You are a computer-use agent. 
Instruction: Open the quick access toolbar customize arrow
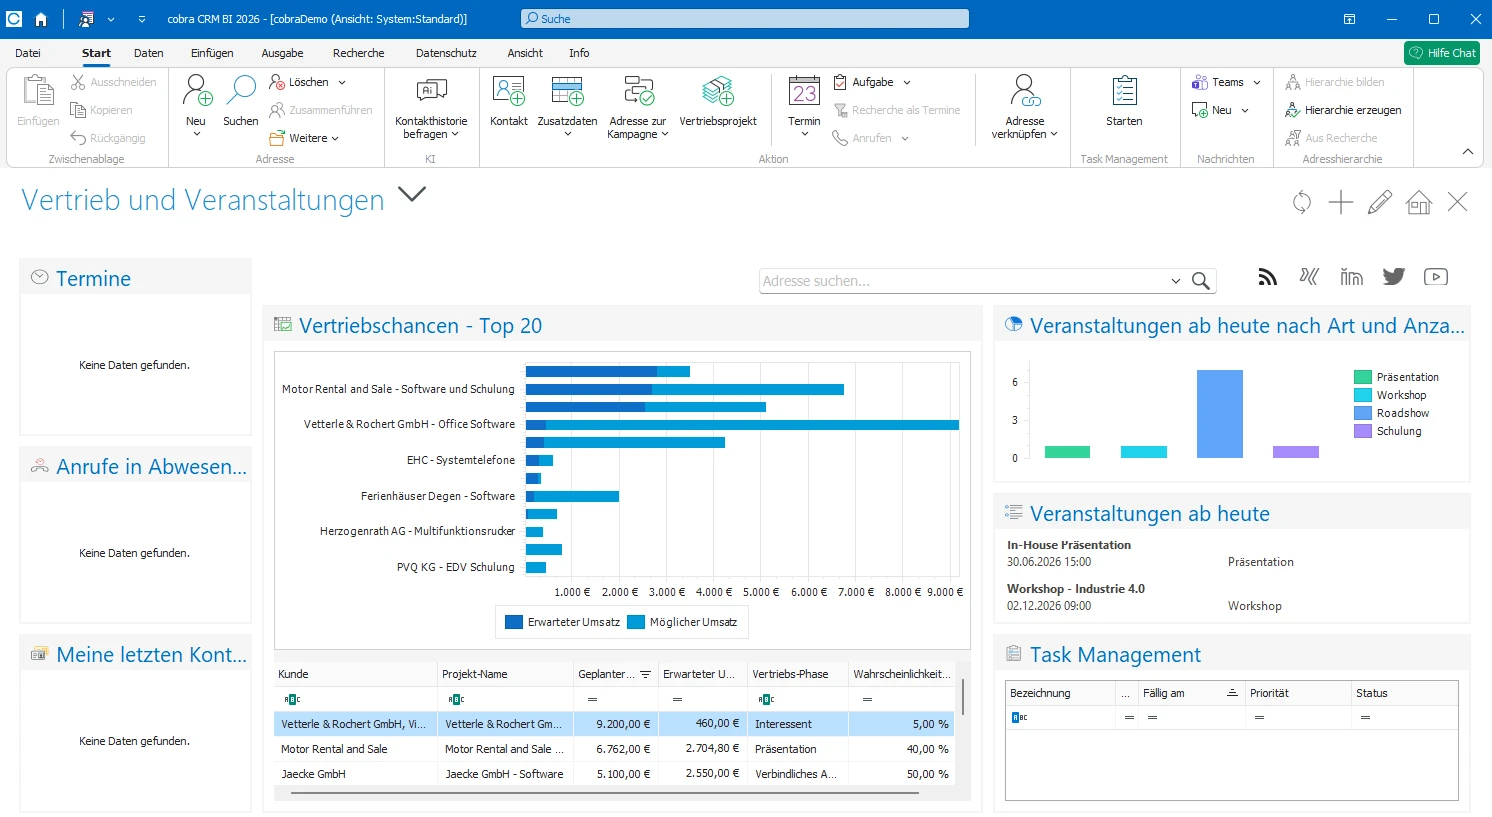click(142, 19)
